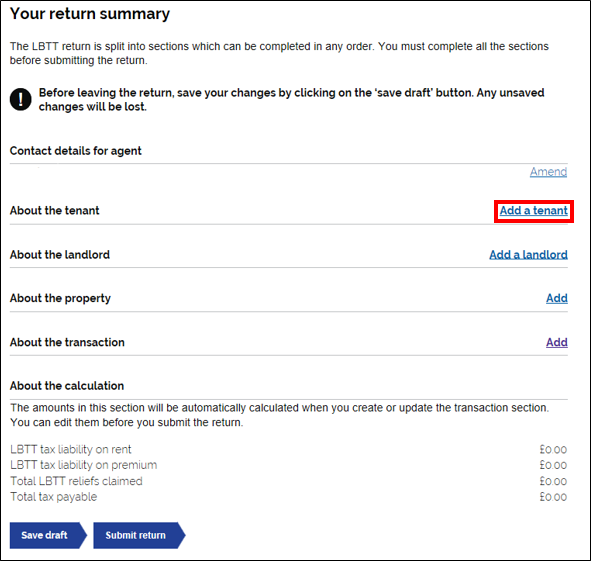Click the exclamation warning icon

tap(20, 100)
